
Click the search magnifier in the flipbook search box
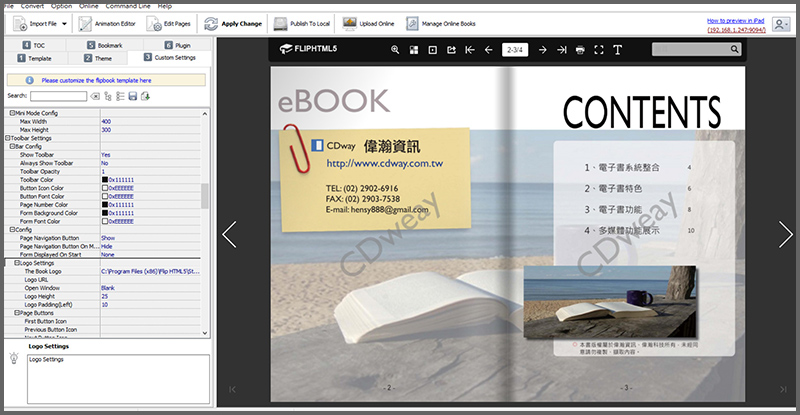[x=734, y=49]
